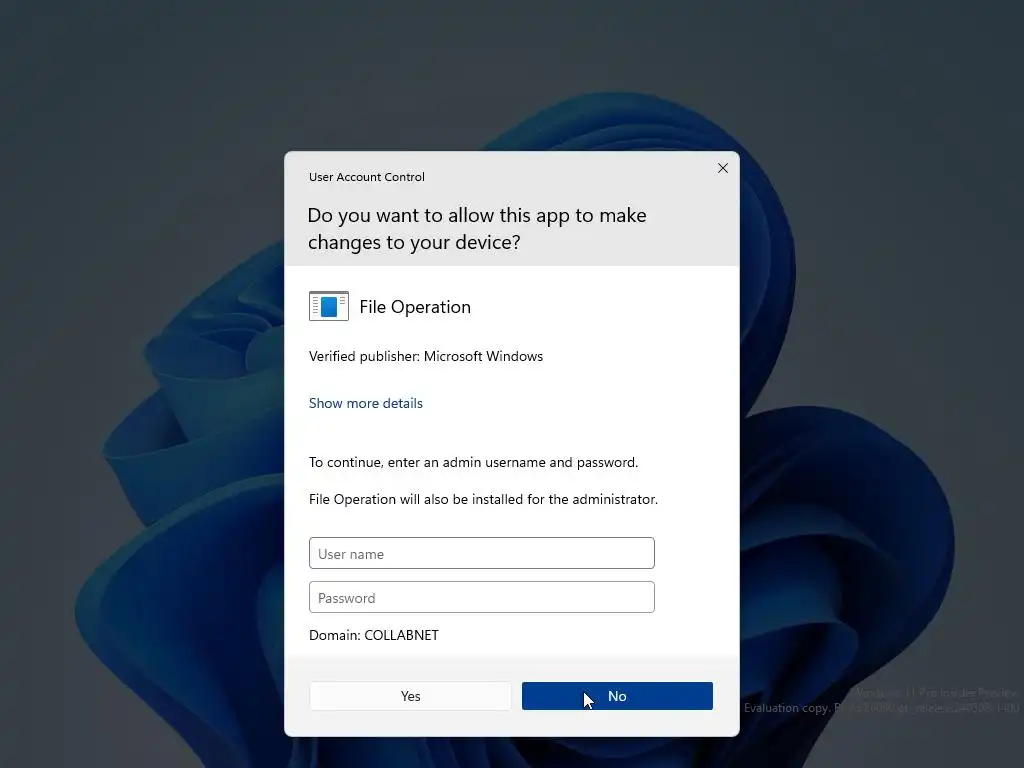This screenshot has width=1024, height=768.
Task: Click the Windows 11 Pro Insider Preview watermark
Action: [x=936, y=693]
